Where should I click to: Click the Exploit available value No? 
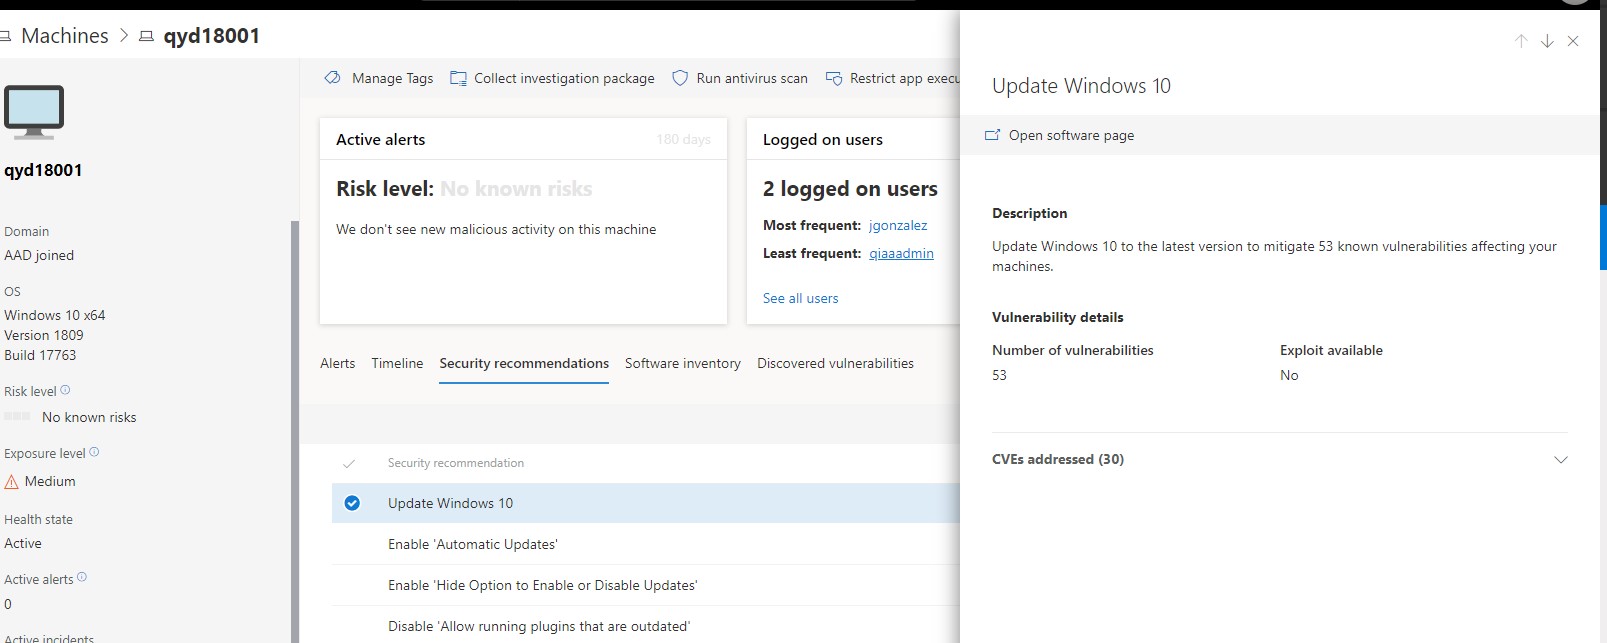[1289, 375]
